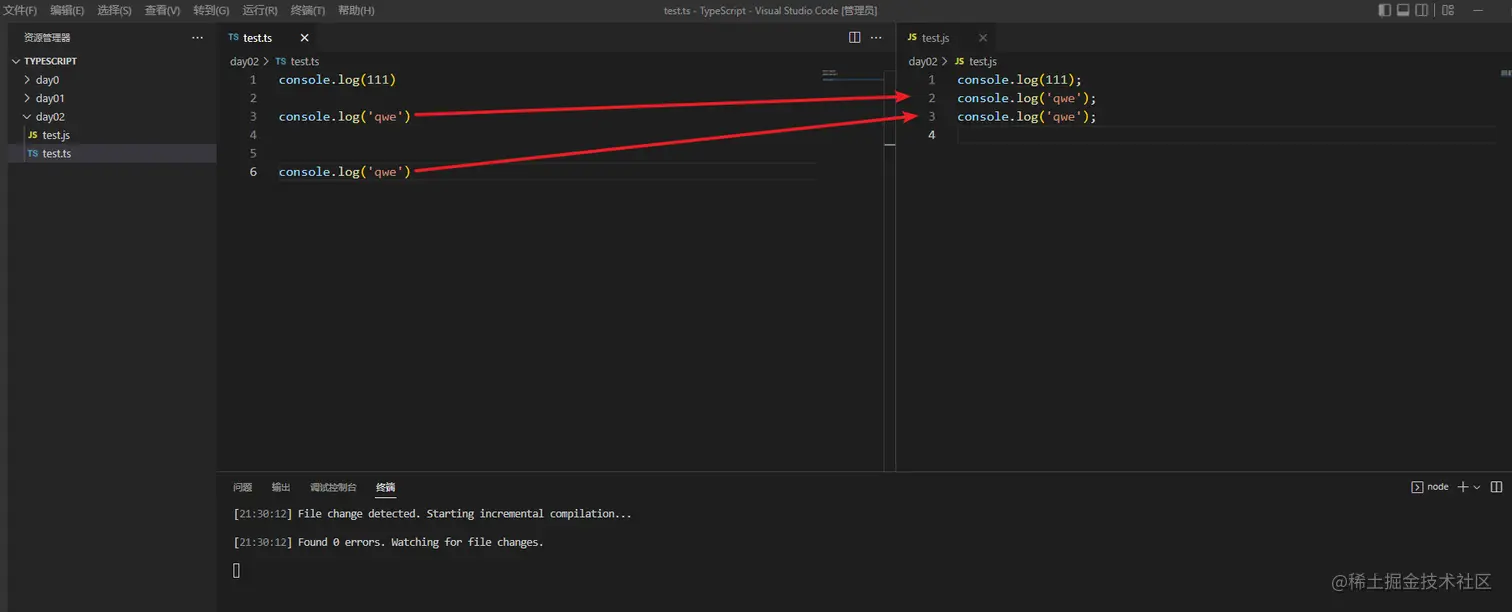Close the test.js editor tab
Screen dimensions: 1512x612
coord(982,38)
